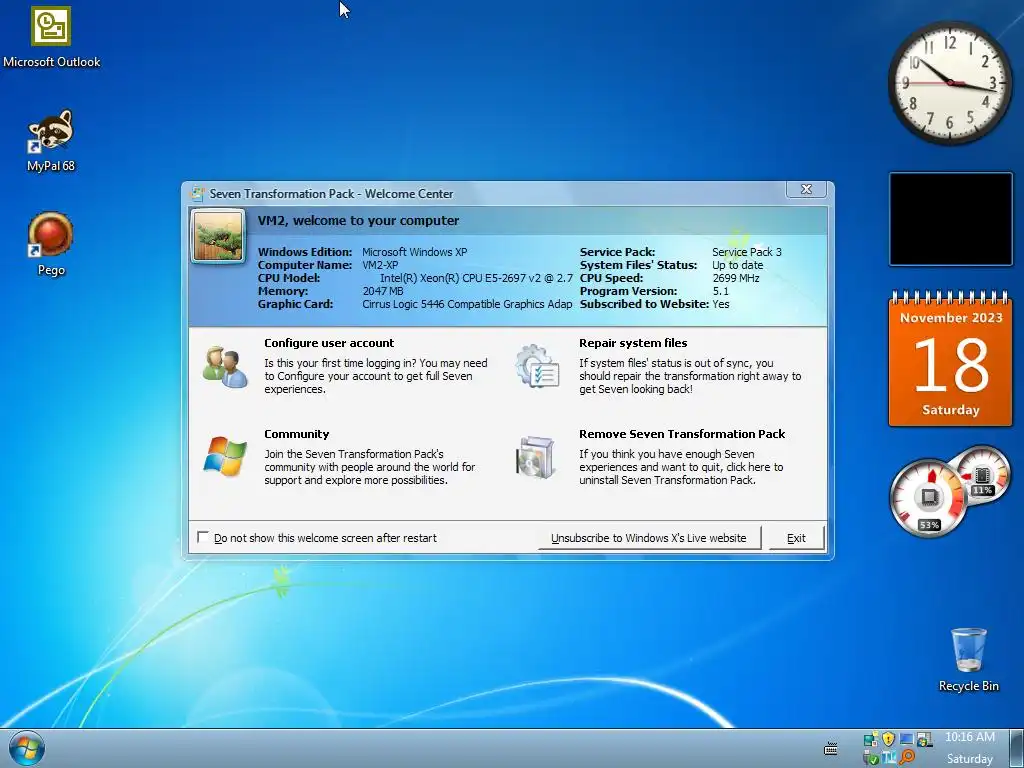This screenshot has height=768, width=1024.
Task: Select the MyPal 68 raccoon shortcut
Action: [x=51, y=140]
